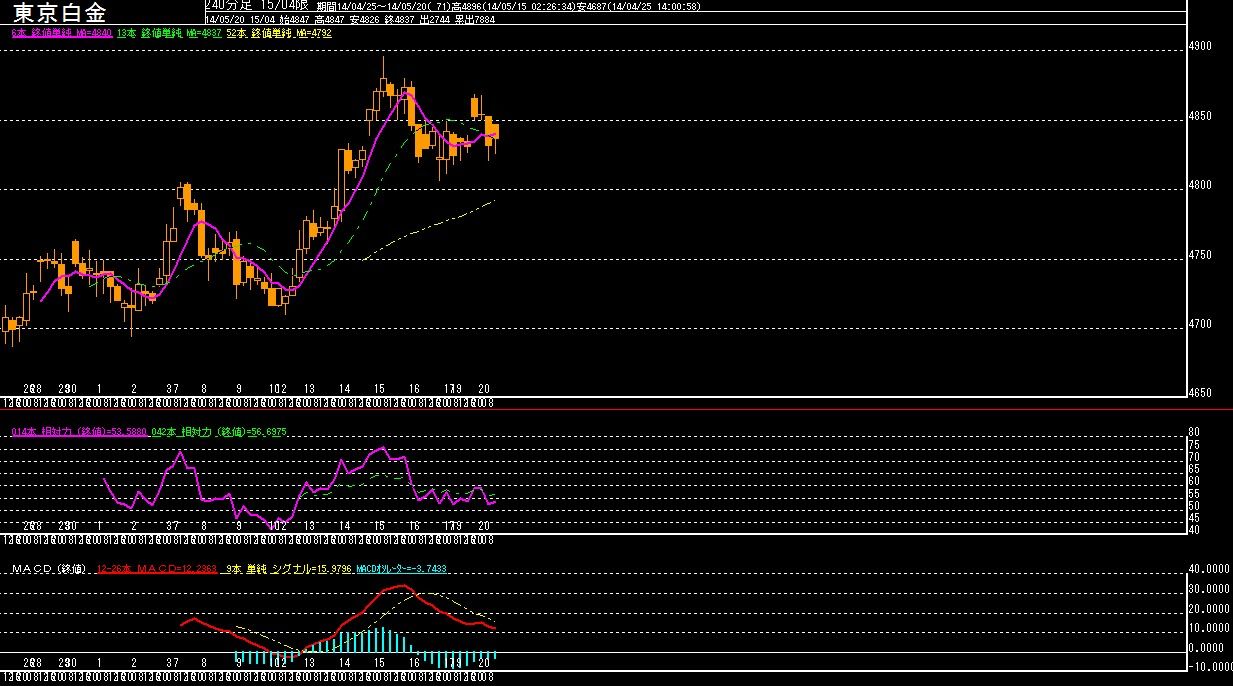
Task: Click the period text 期間14/04/25～14/05/20
Action: tap(370, 6)
